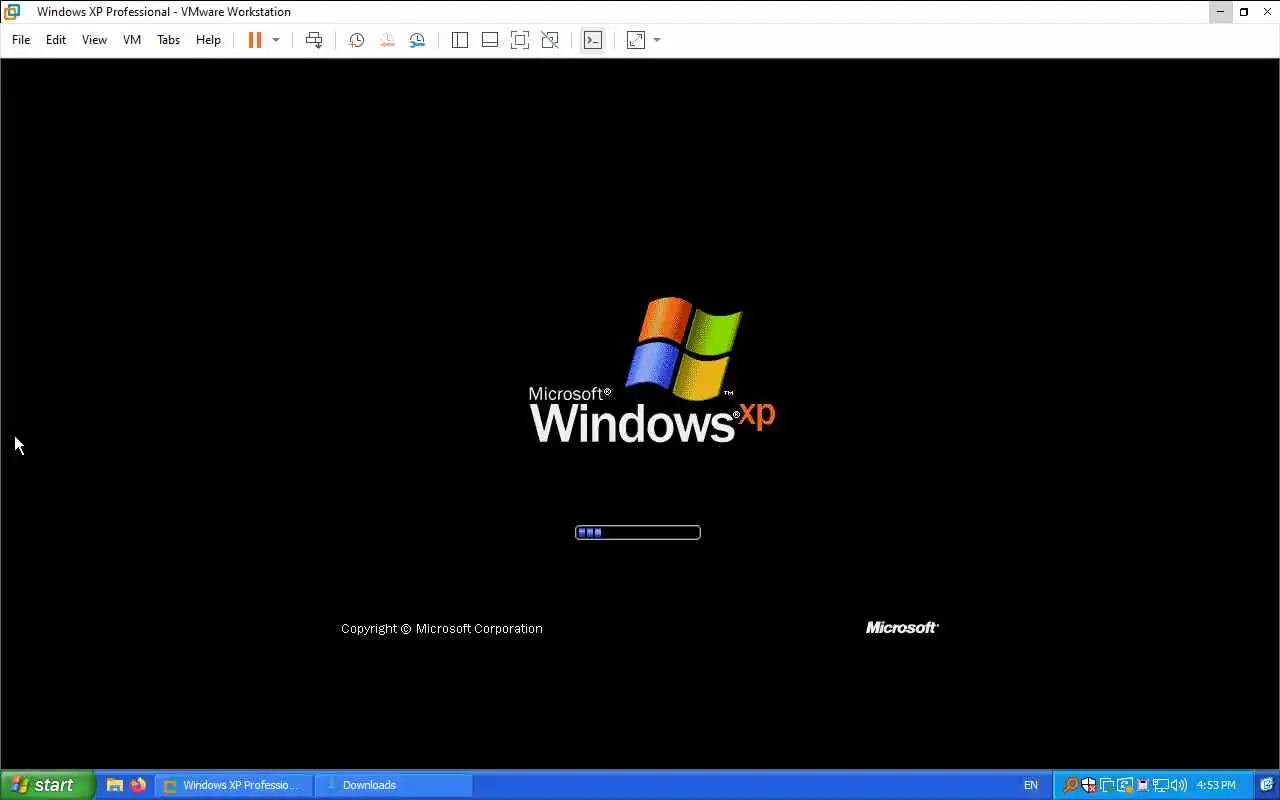Click inside the Windows XP logo
The image size is (1280, 800).
pyautogui.click(x=652, y=370)
